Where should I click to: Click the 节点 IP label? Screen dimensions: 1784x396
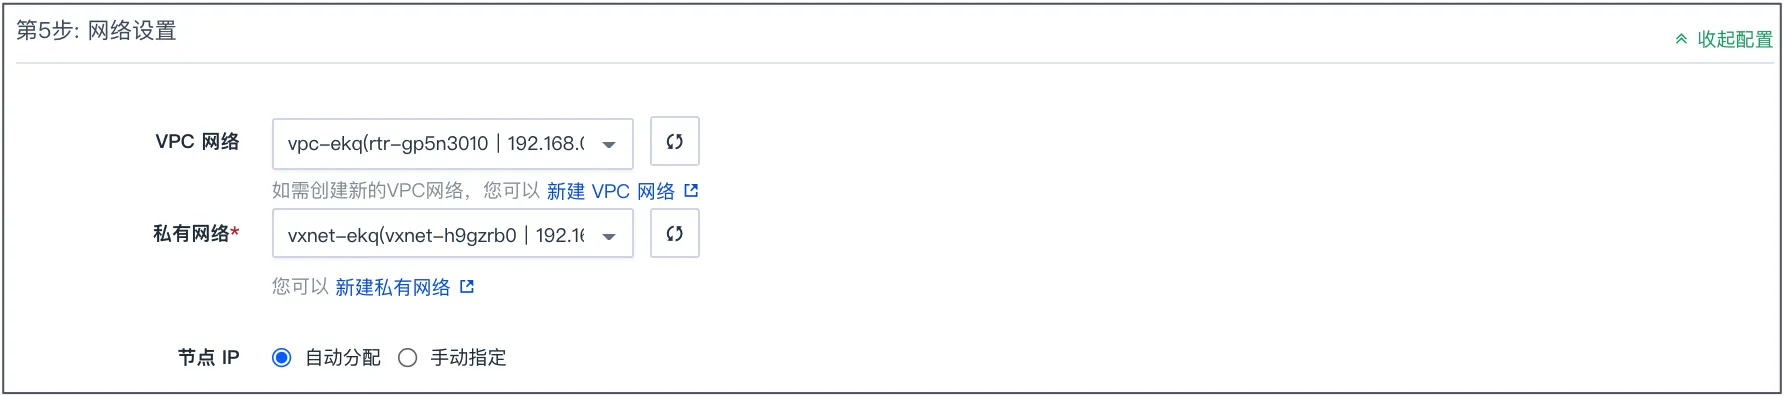click(x=209, y=358)
